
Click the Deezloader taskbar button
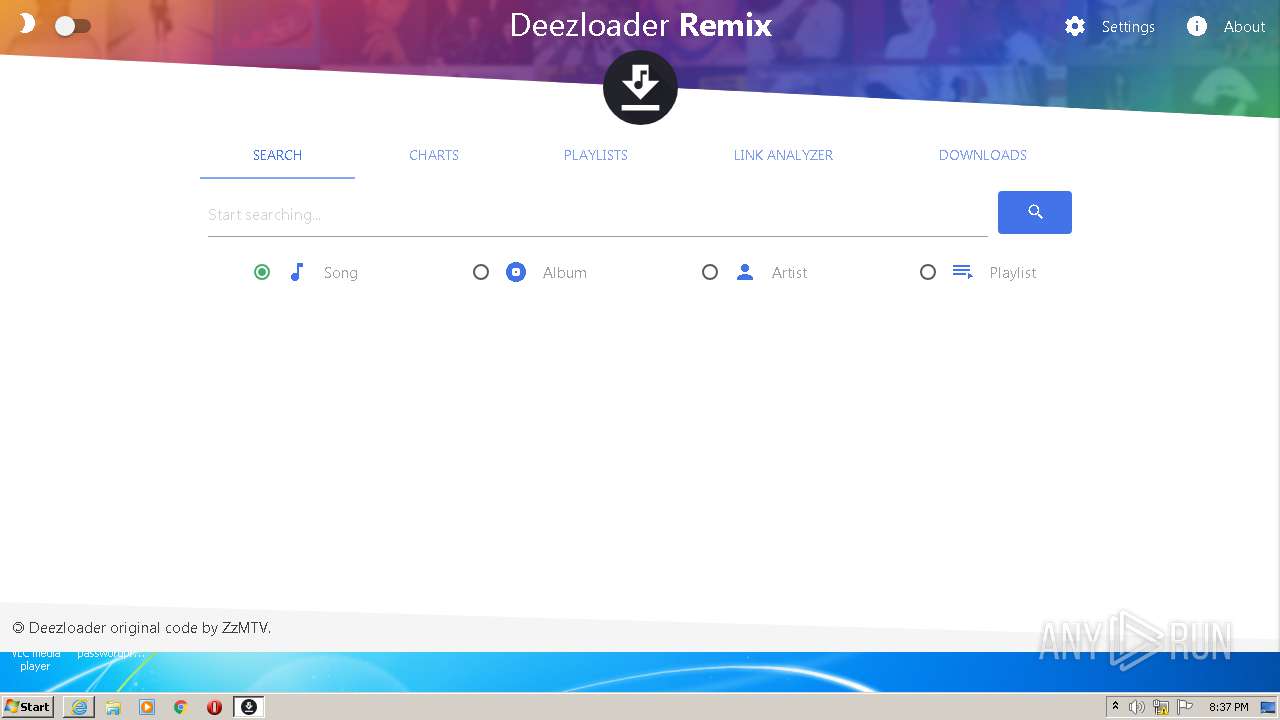(249, 707)
